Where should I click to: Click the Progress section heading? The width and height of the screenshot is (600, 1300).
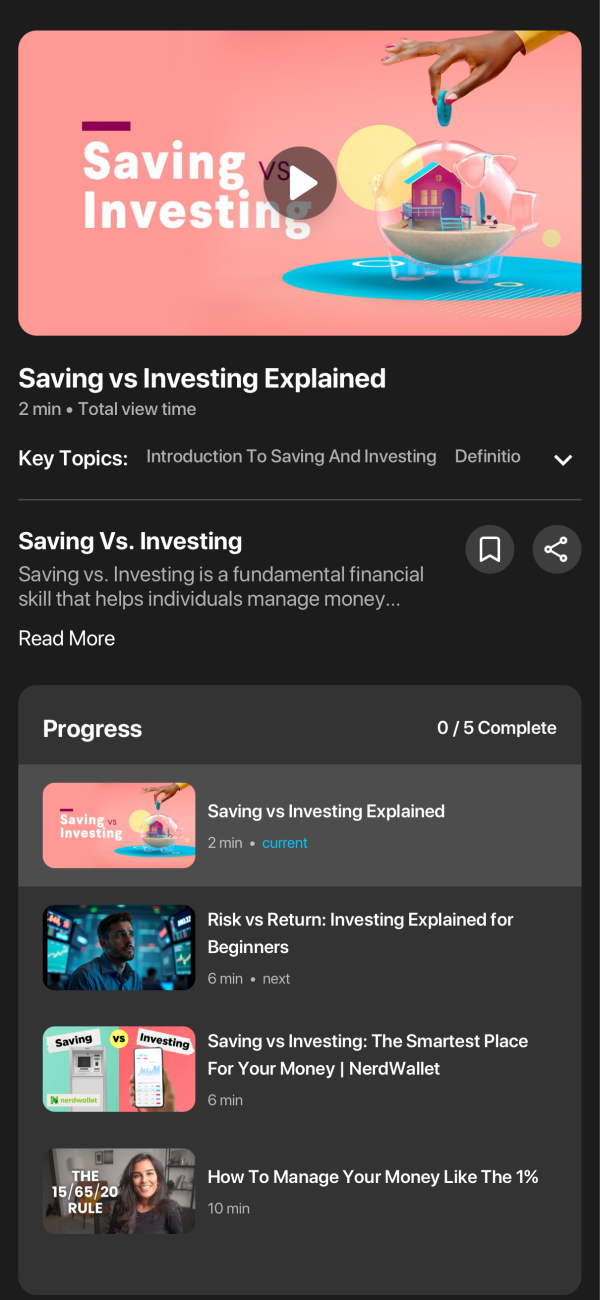(x=92, y=729)
